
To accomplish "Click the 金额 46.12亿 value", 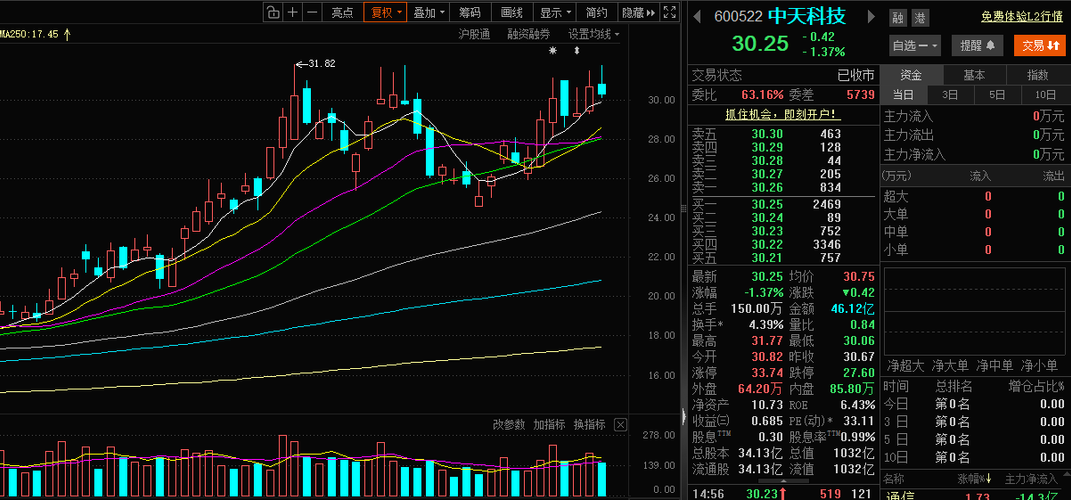I will (x=853, y=308).
